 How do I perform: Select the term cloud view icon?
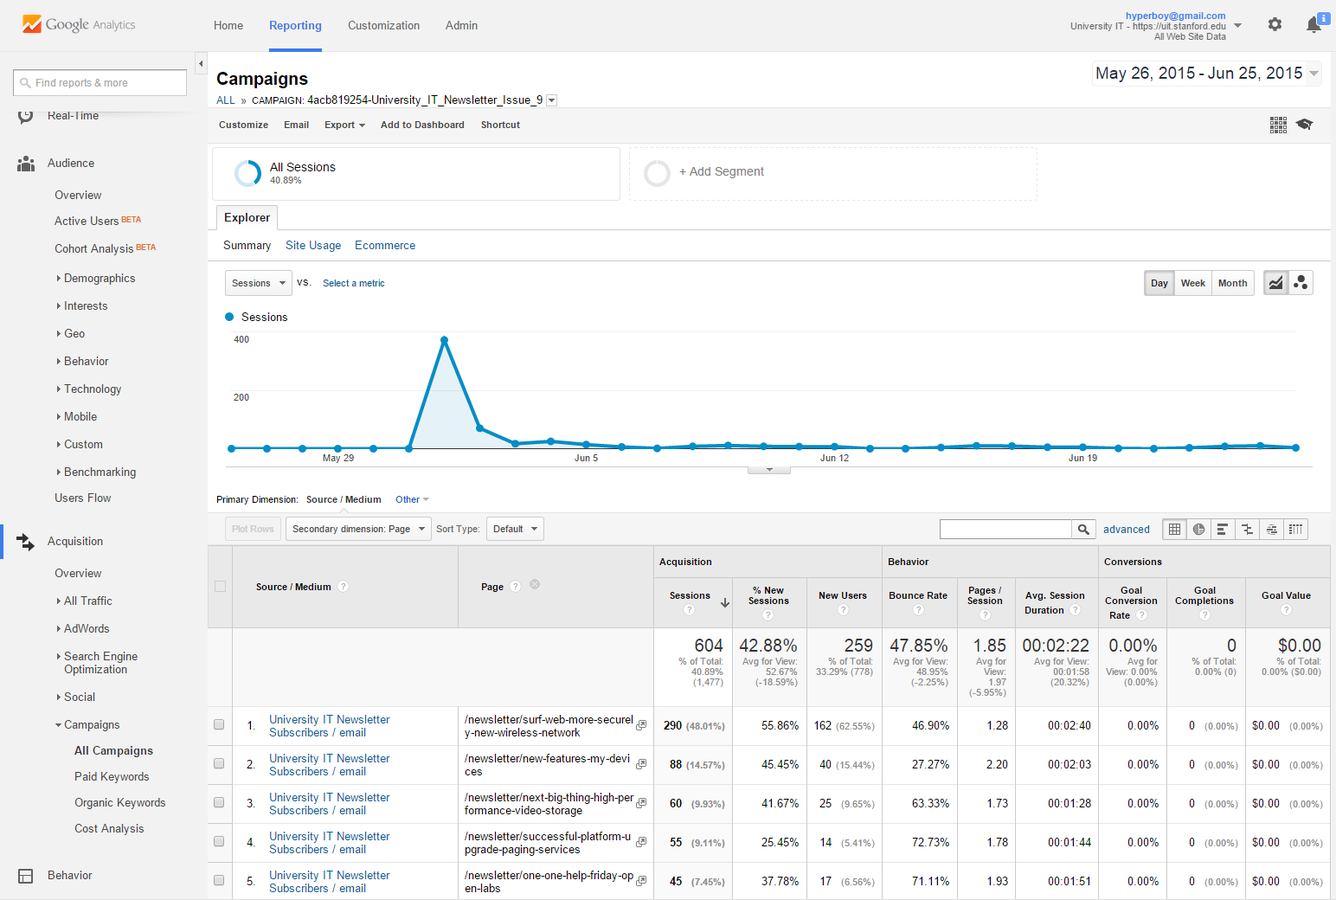[1271, 529]
